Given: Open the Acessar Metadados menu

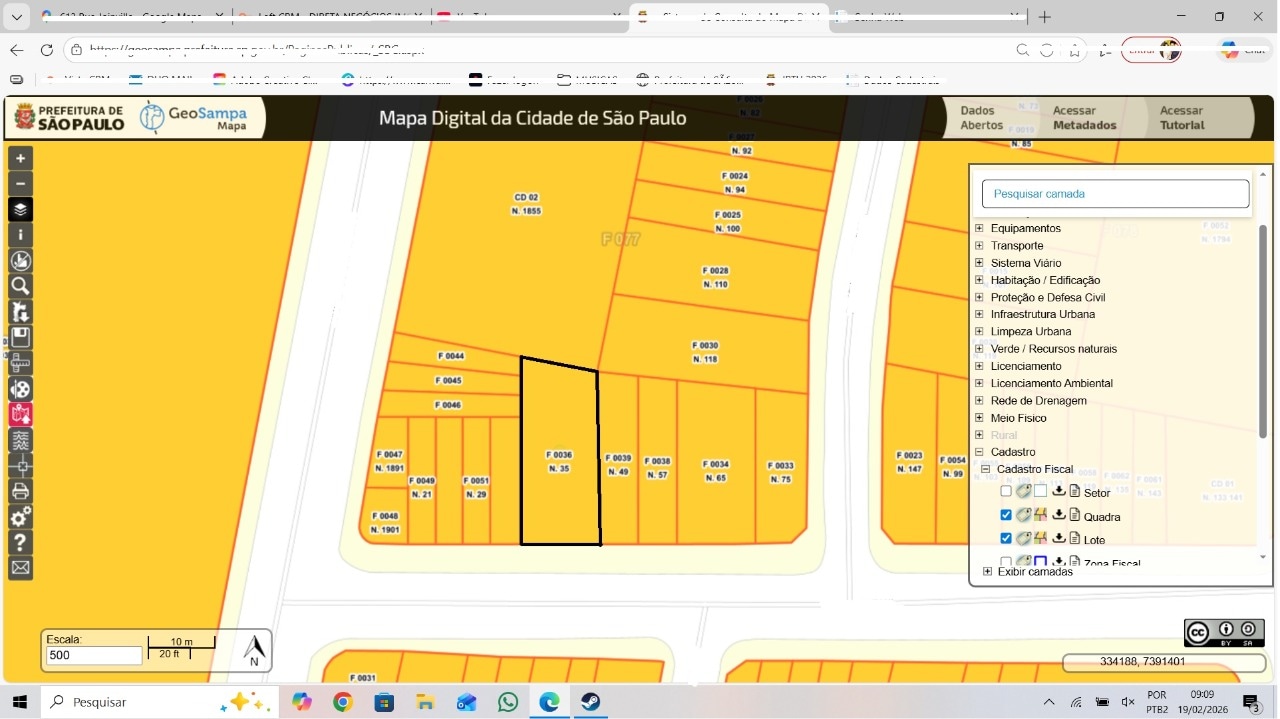Looking at the screenshot, I should (x=1084, y=118).
